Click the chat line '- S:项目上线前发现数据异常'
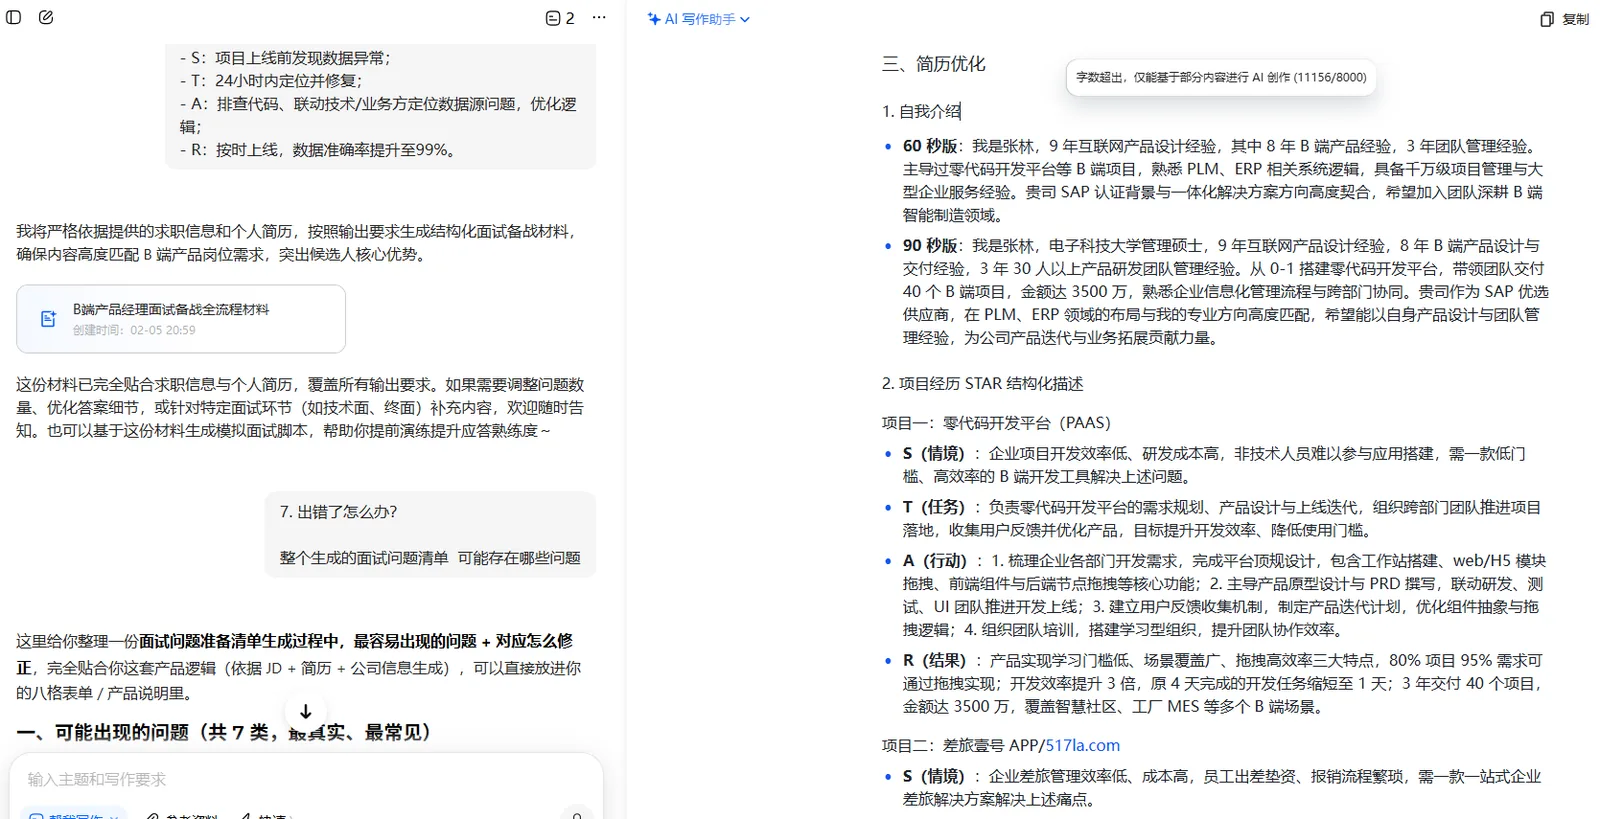The image size is (1600, 819). pos(285,58)
